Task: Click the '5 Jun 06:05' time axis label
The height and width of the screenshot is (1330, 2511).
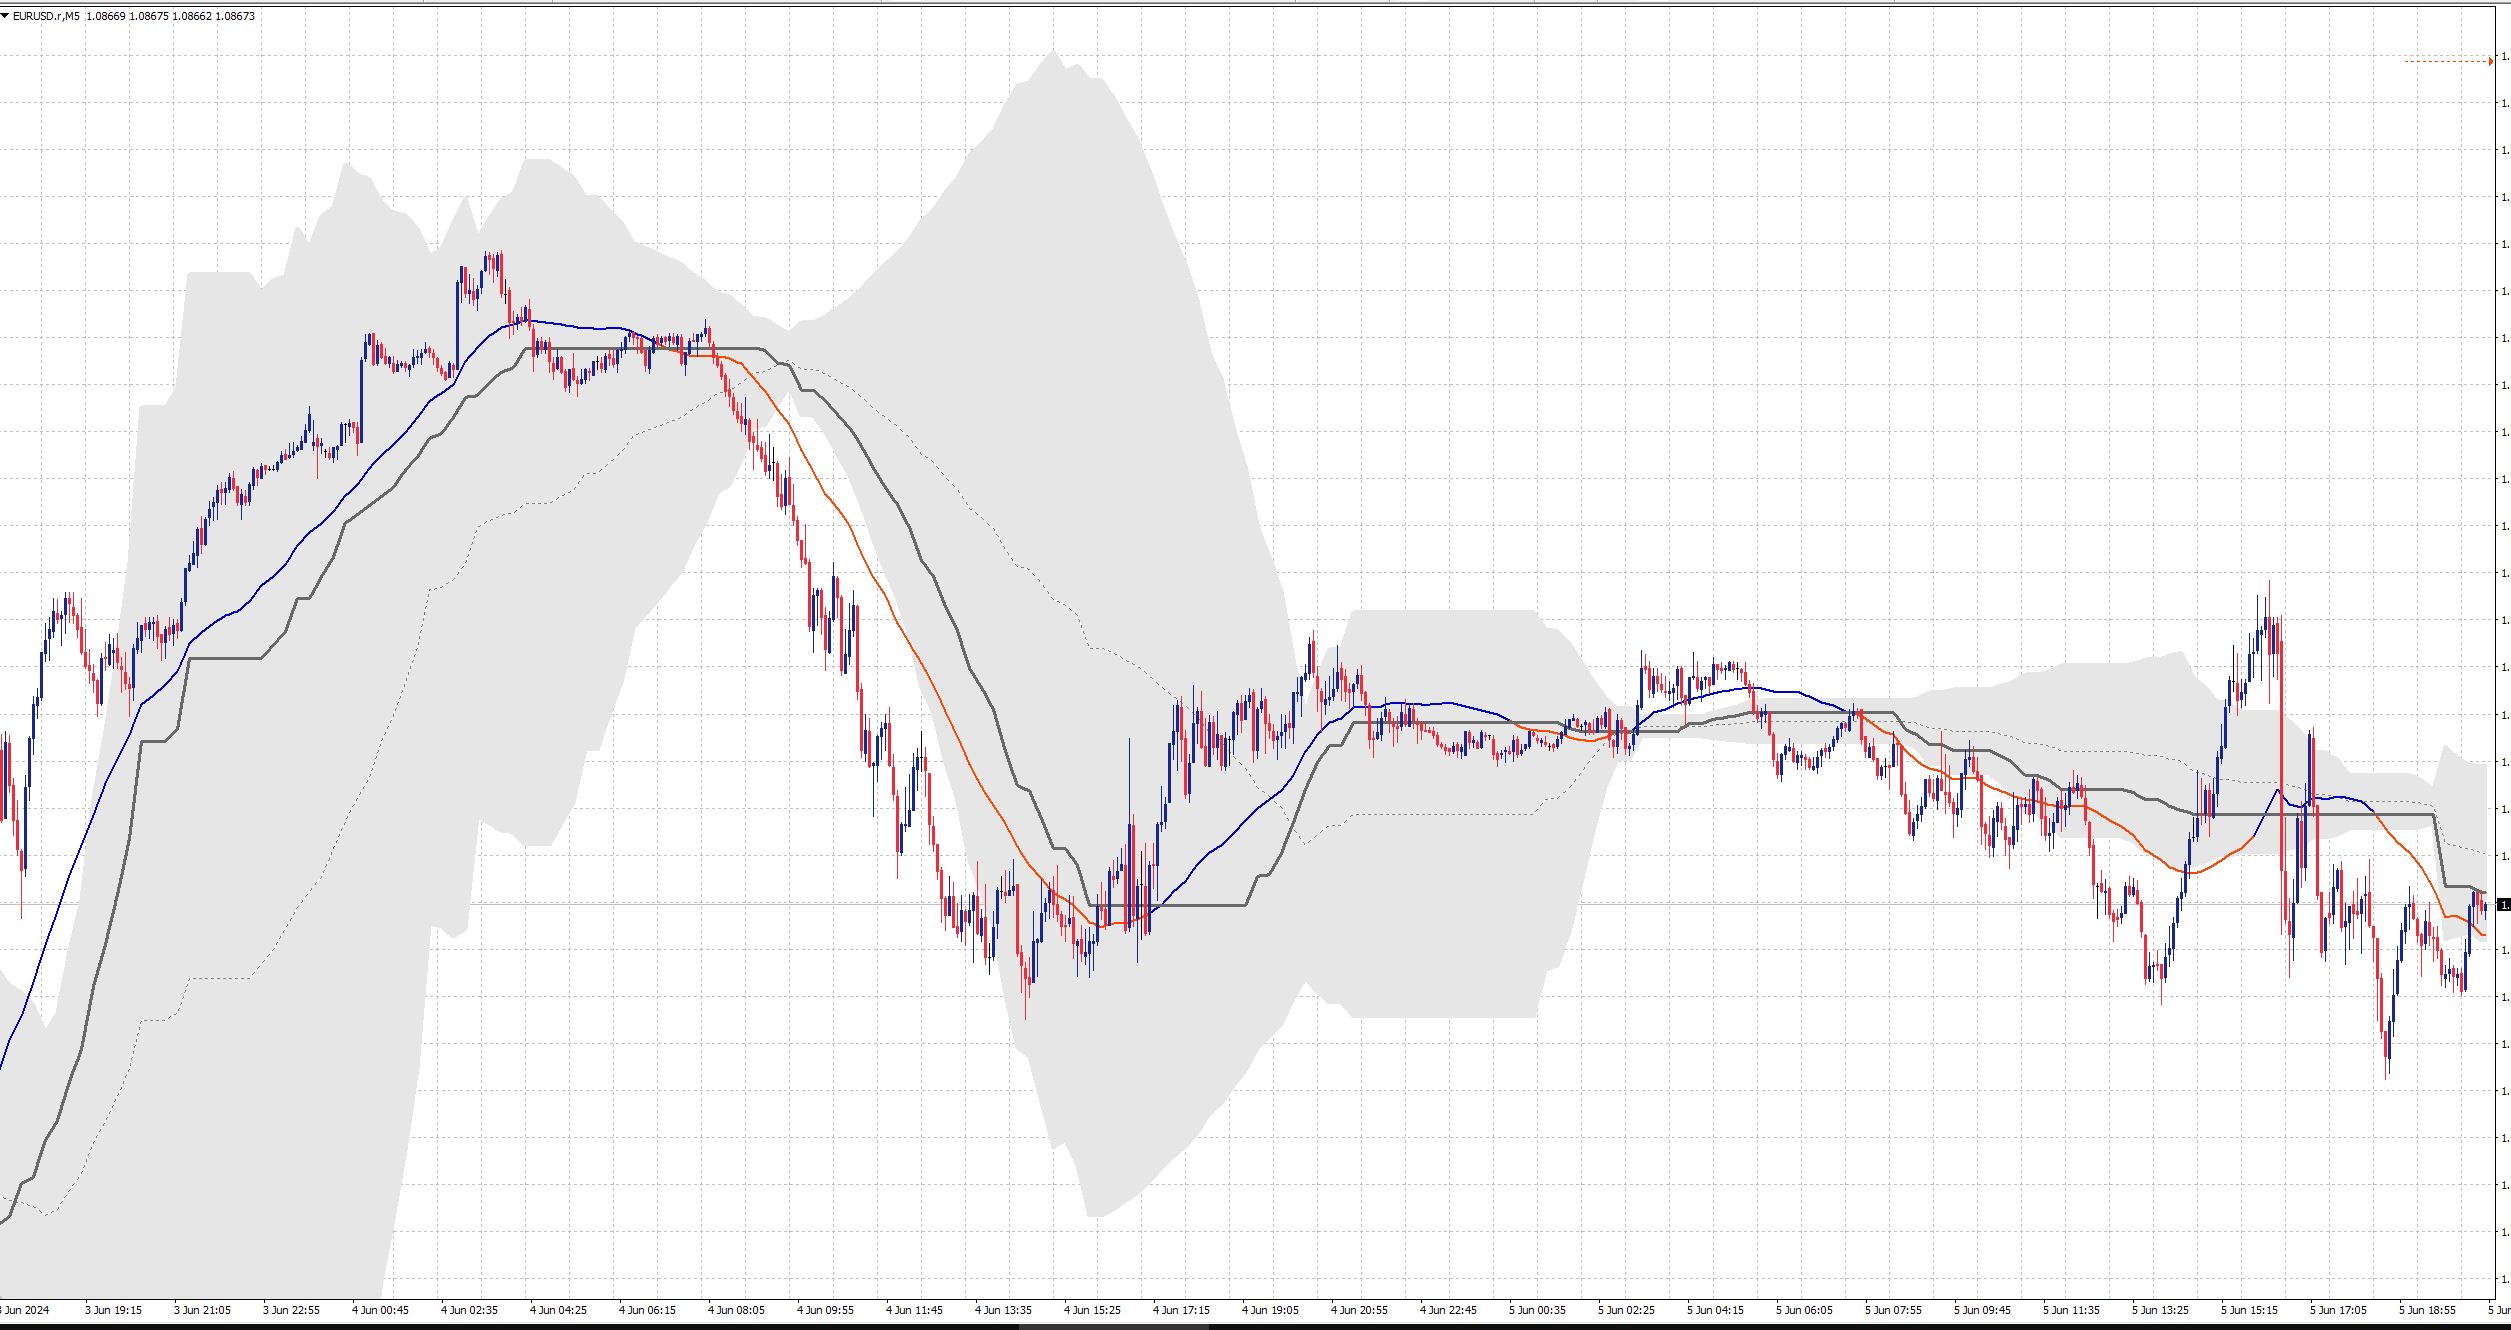Action: click(1804, 1309)
